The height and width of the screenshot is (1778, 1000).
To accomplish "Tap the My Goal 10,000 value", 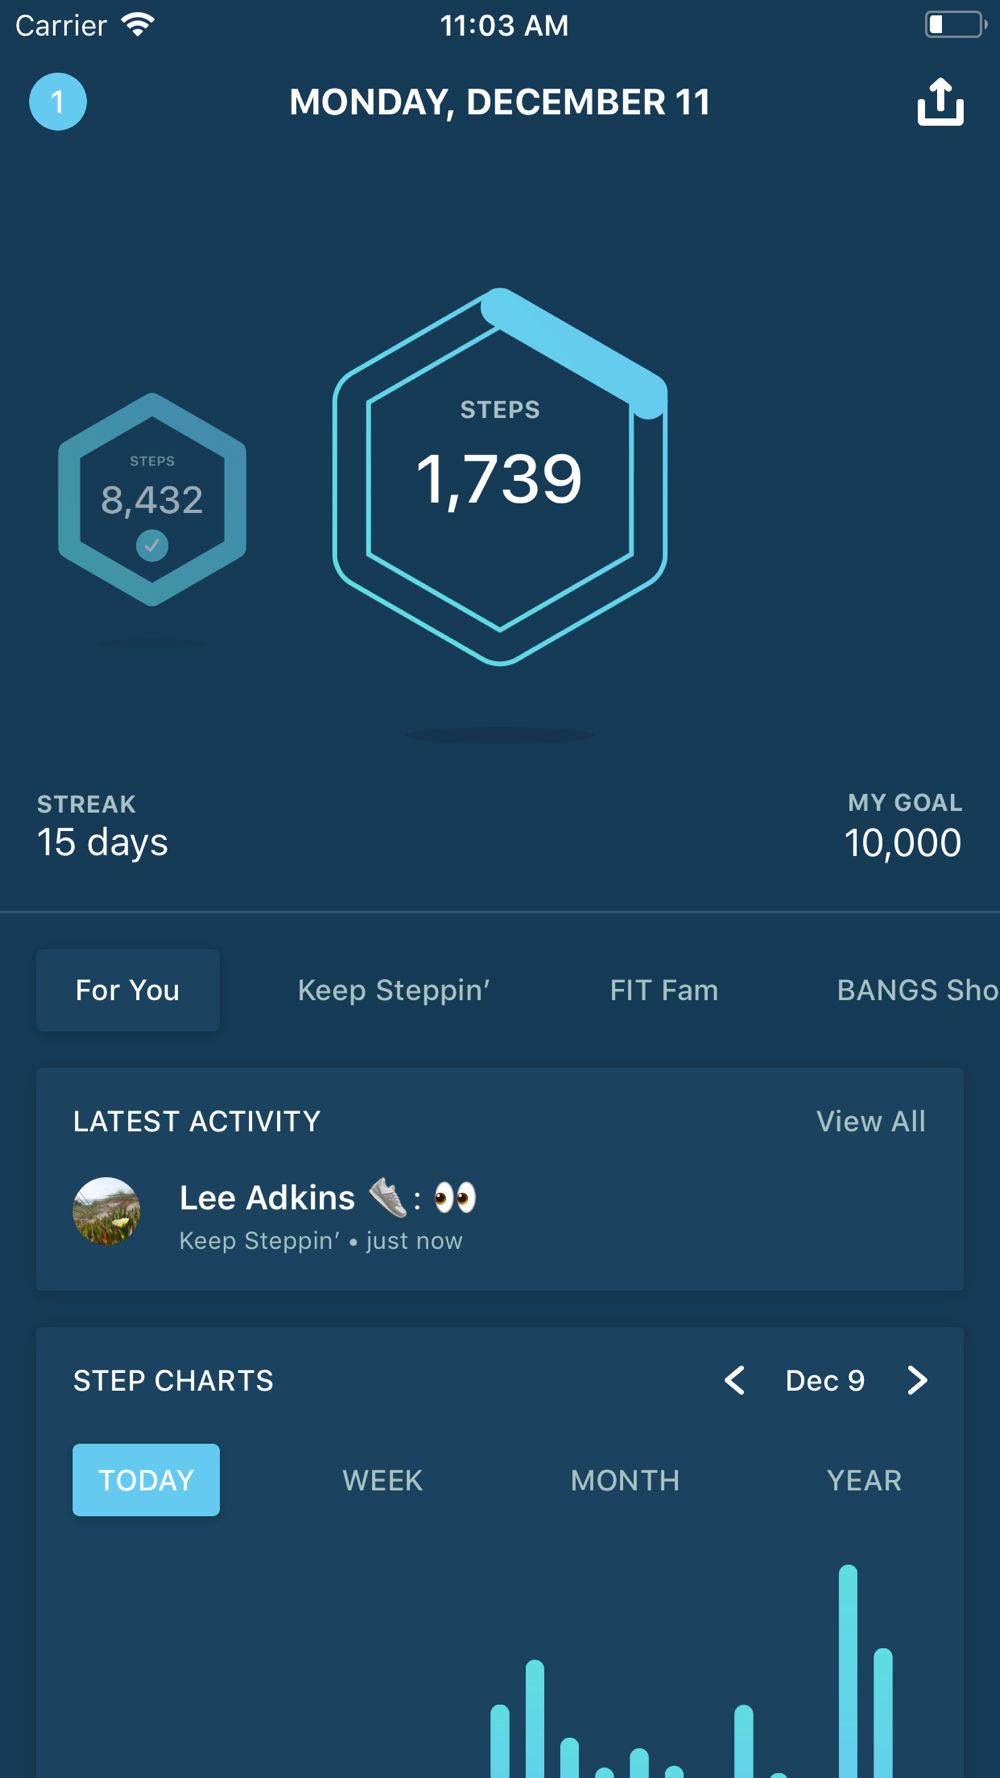I will tap(902, 843).
